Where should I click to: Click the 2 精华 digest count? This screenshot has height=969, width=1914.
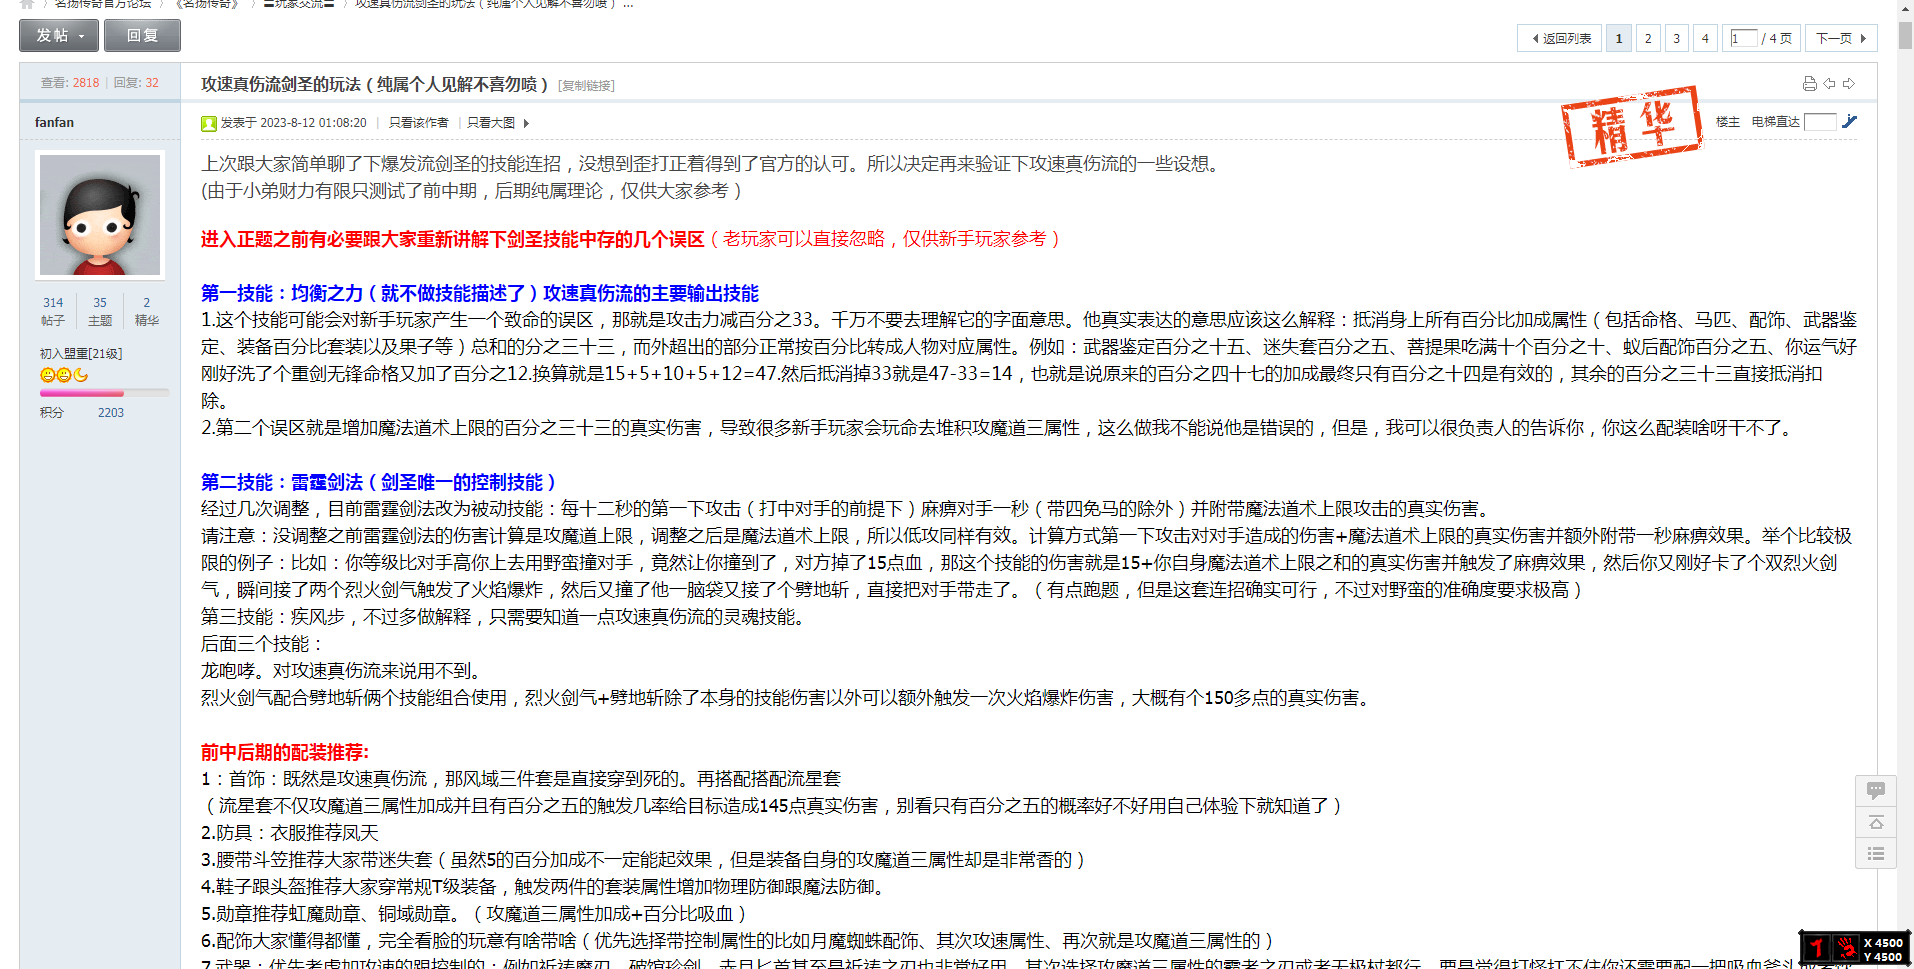pos(147,311)
